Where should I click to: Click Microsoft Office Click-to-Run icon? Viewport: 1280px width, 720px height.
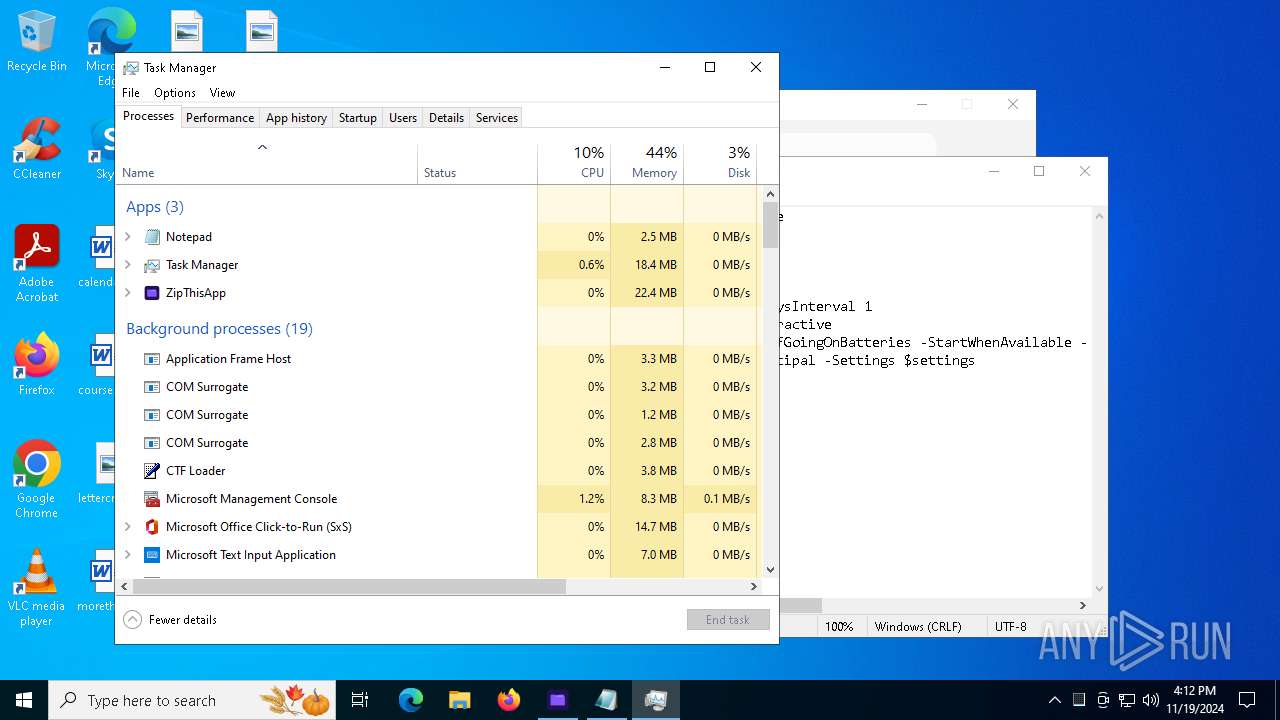click(152, 527)
